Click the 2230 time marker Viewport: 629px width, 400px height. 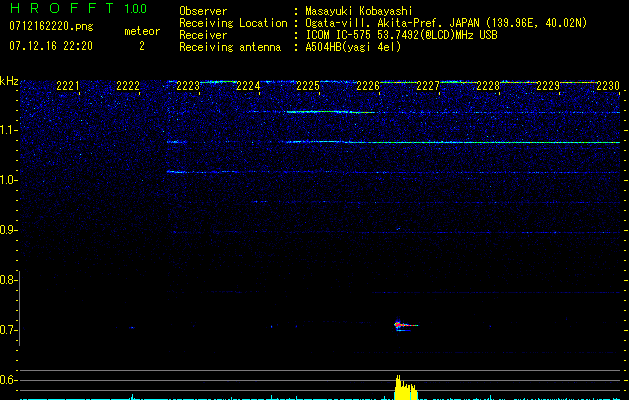[608, 86]
